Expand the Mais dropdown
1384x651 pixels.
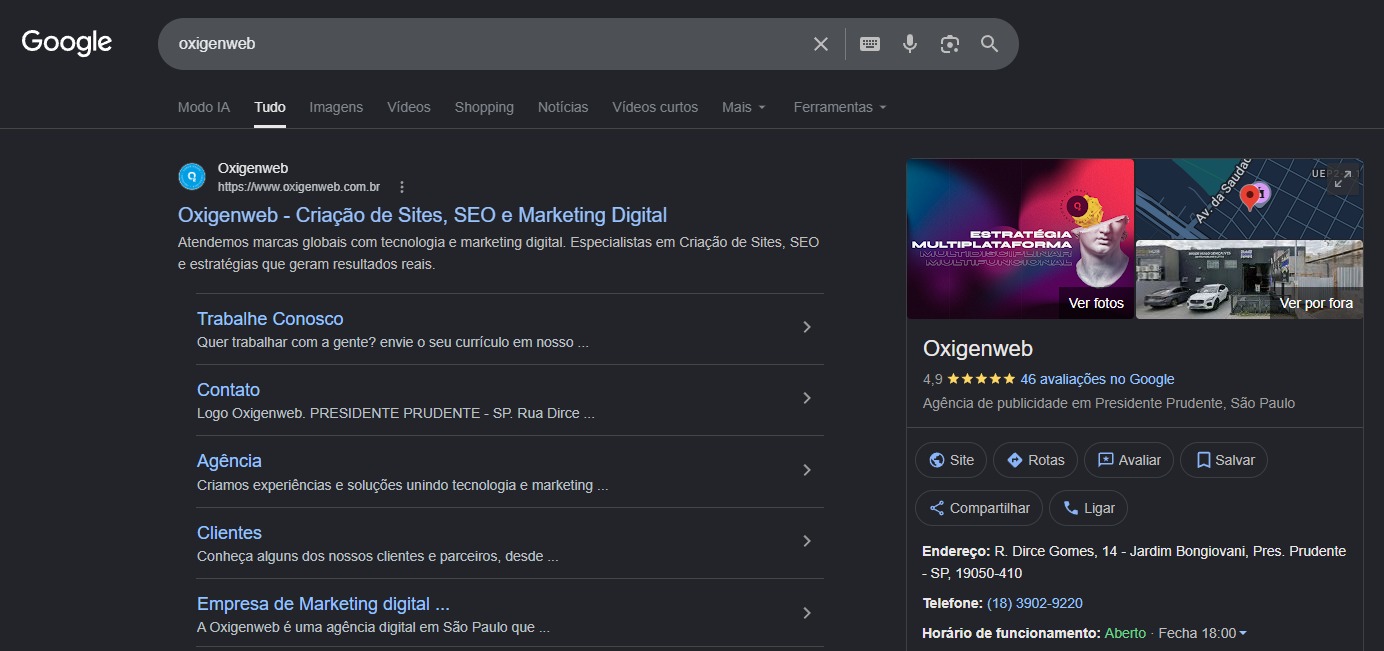(x=744, y=107)
